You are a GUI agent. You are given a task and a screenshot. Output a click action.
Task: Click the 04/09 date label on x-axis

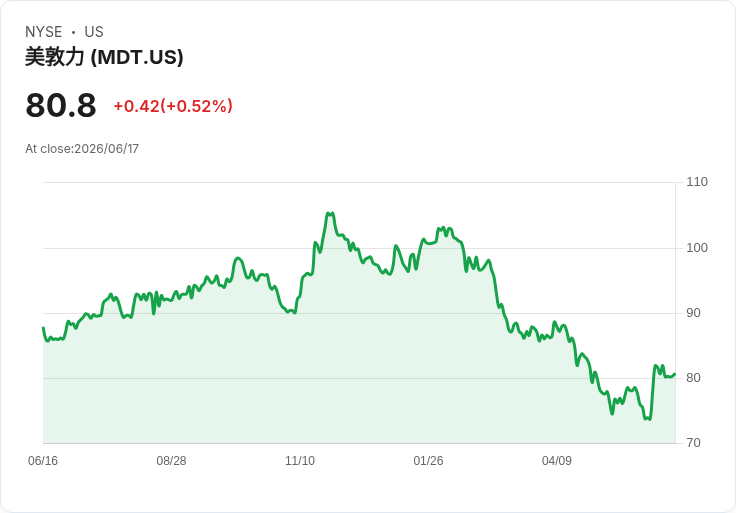[557, 461]
